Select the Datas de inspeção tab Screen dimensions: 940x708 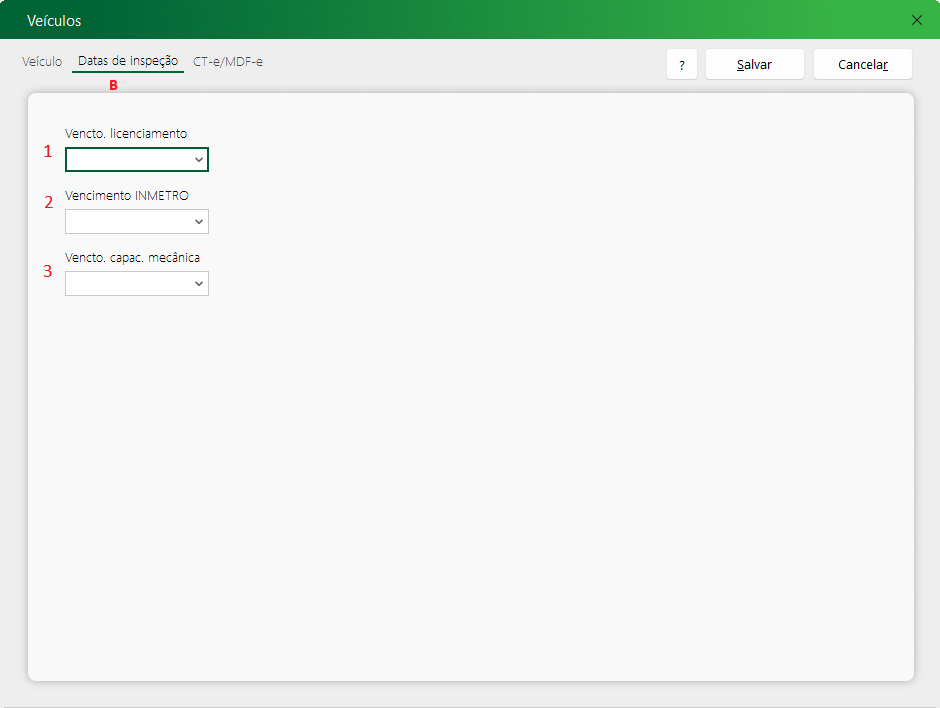point(128,61)
